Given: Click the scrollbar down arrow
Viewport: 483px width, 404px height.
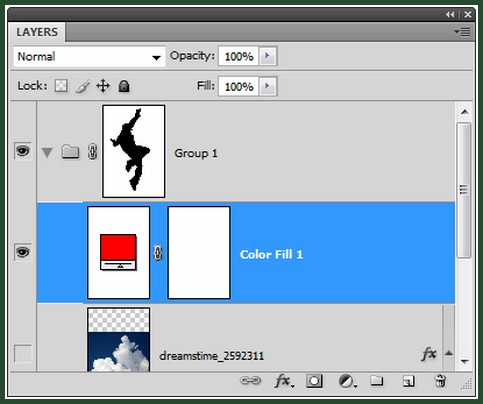Looking at the screenshot, I should 464,361.
